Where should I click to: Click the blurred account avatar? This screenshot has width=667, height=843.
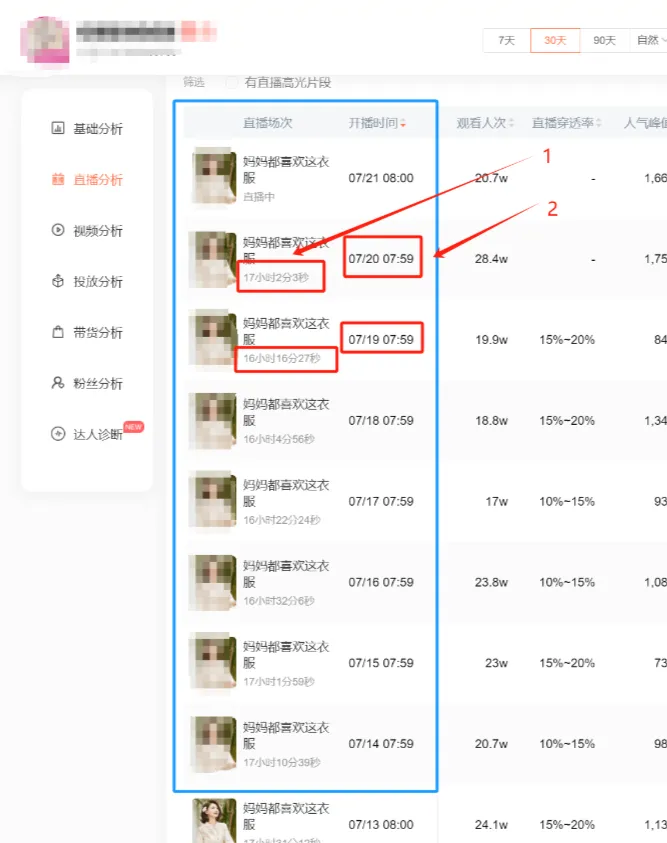[x=45, y=39]
